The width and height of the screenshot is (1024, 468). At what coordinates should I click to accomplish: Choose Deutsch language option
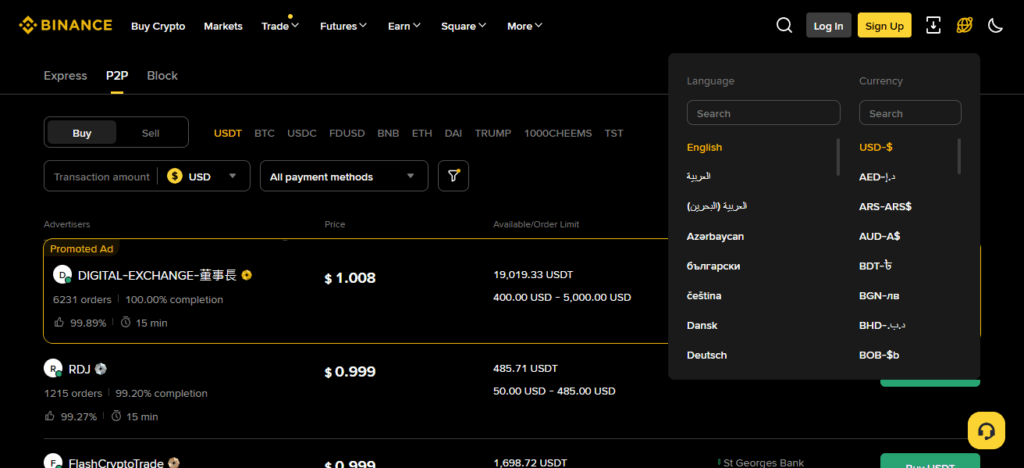[707, 355]
